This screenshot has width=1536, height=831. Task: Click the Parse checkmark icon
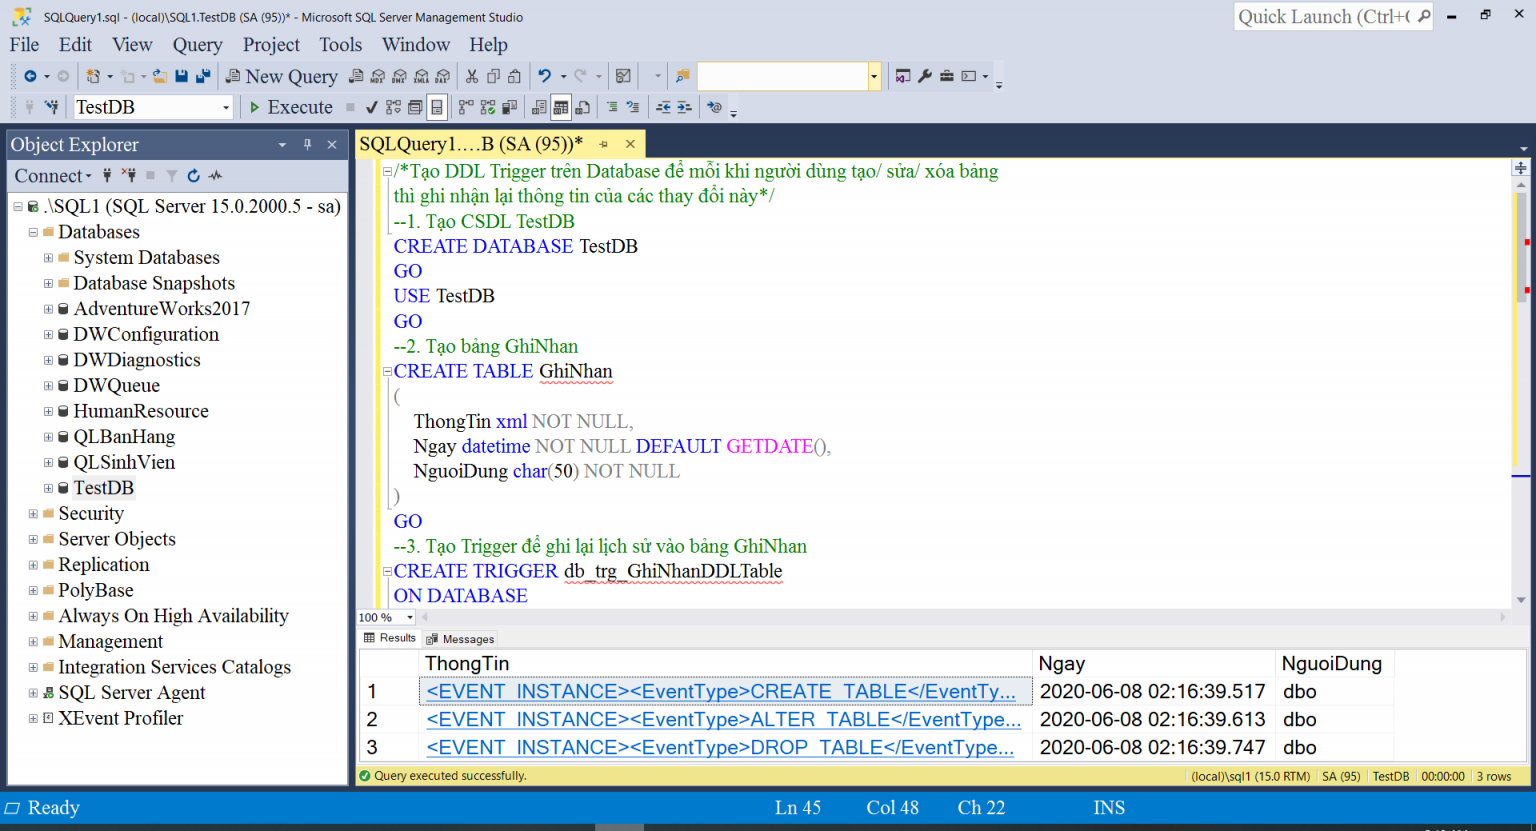372,107
